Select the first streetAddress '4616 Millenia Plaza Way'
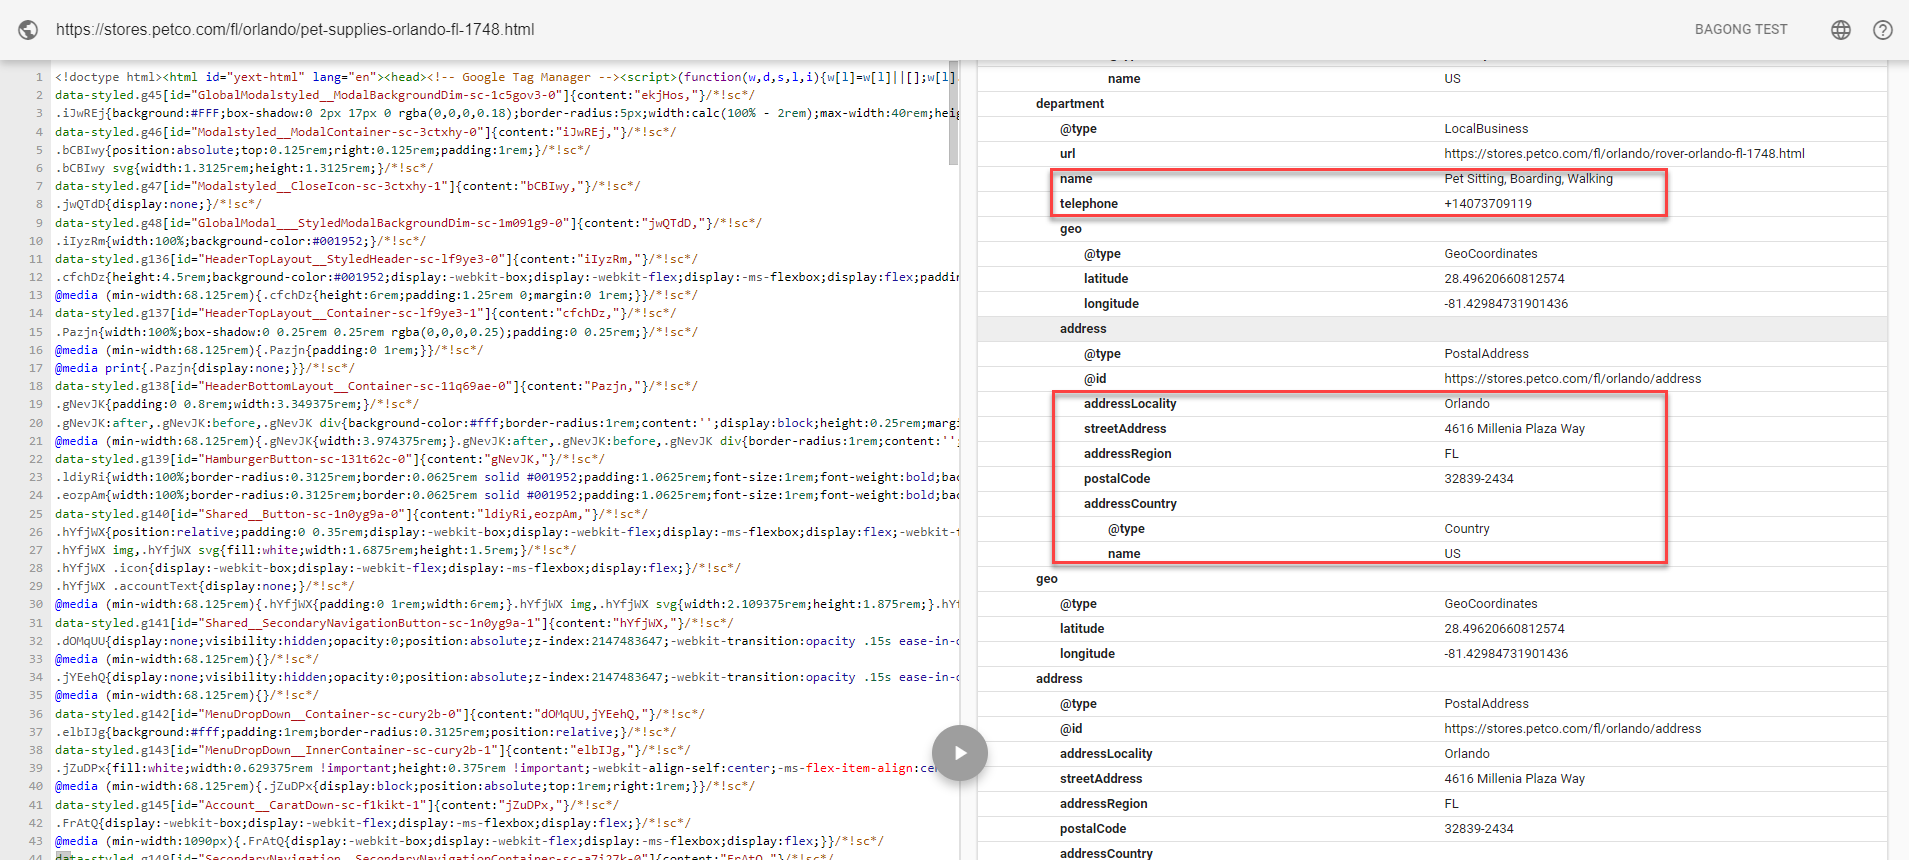Image resolution: width=1909 pixels, height=860 pixels. 1514,429
